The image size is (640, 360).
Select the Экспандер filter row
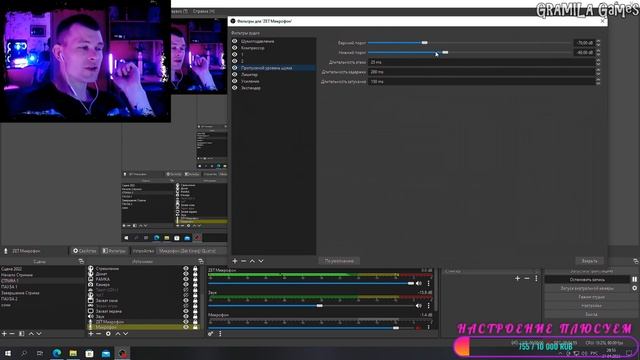click(273, 88)
